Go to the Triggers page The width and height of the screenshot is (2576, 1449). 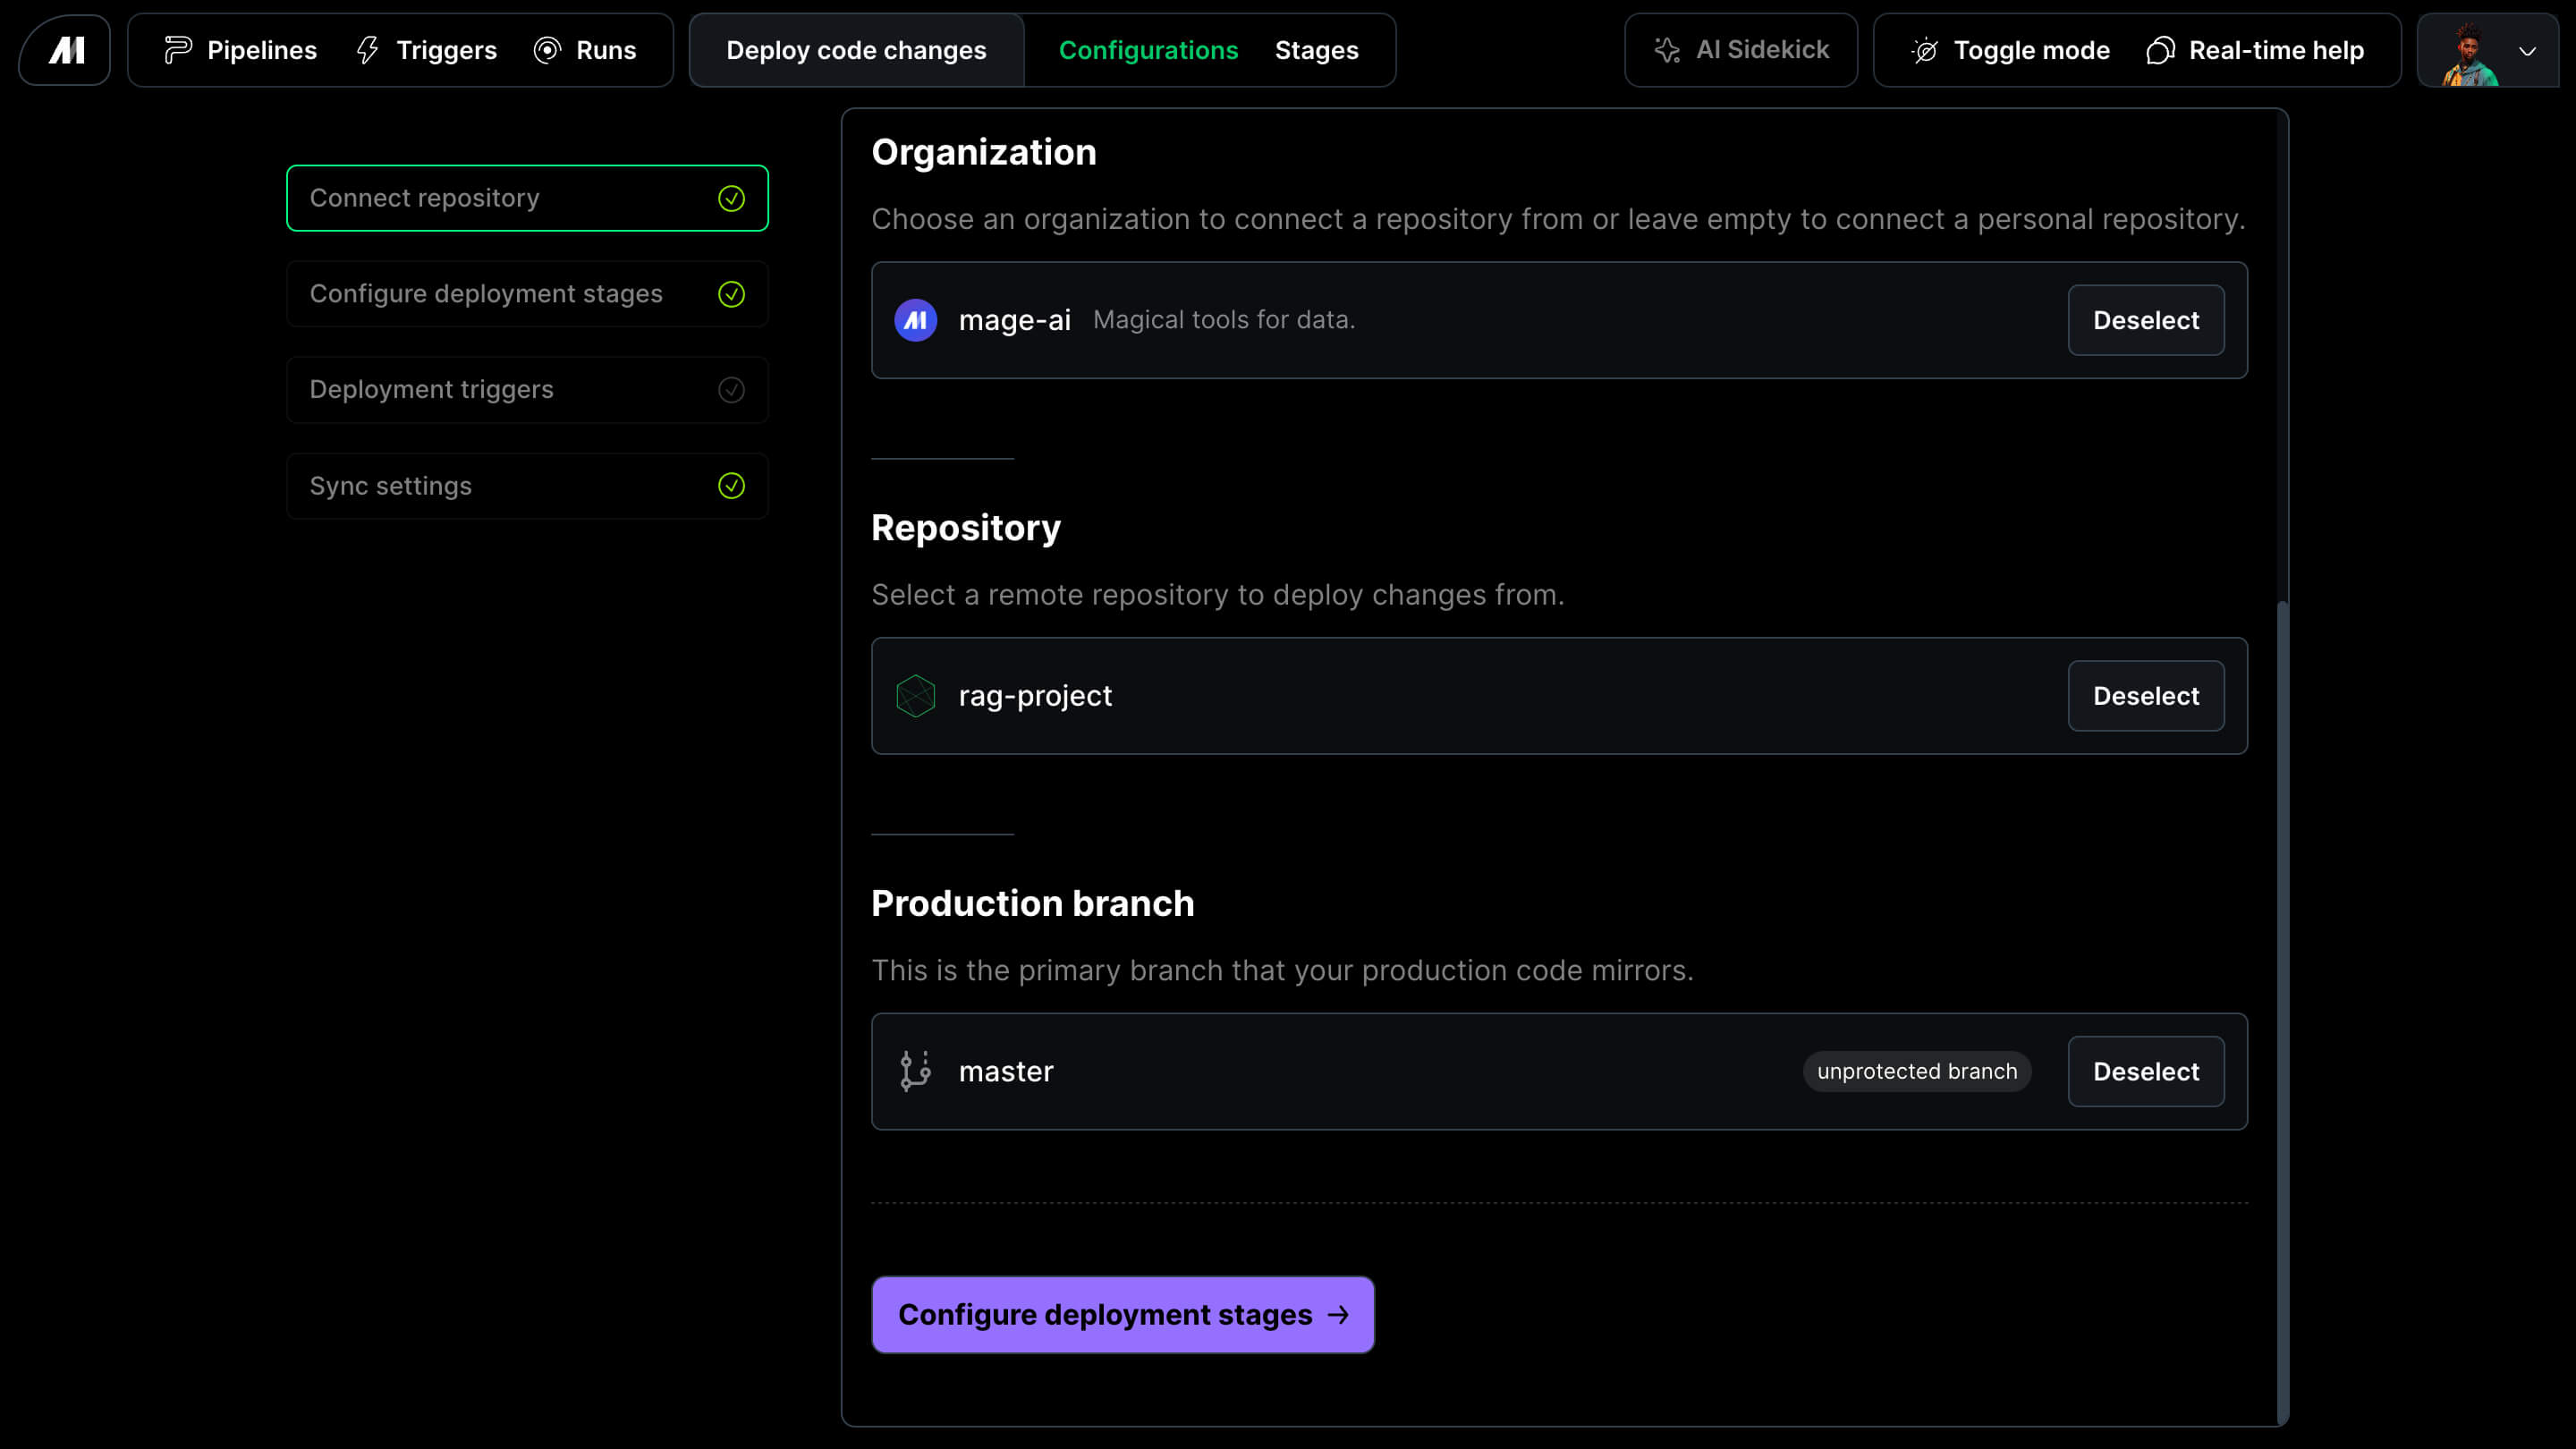[x=426, y=50]
